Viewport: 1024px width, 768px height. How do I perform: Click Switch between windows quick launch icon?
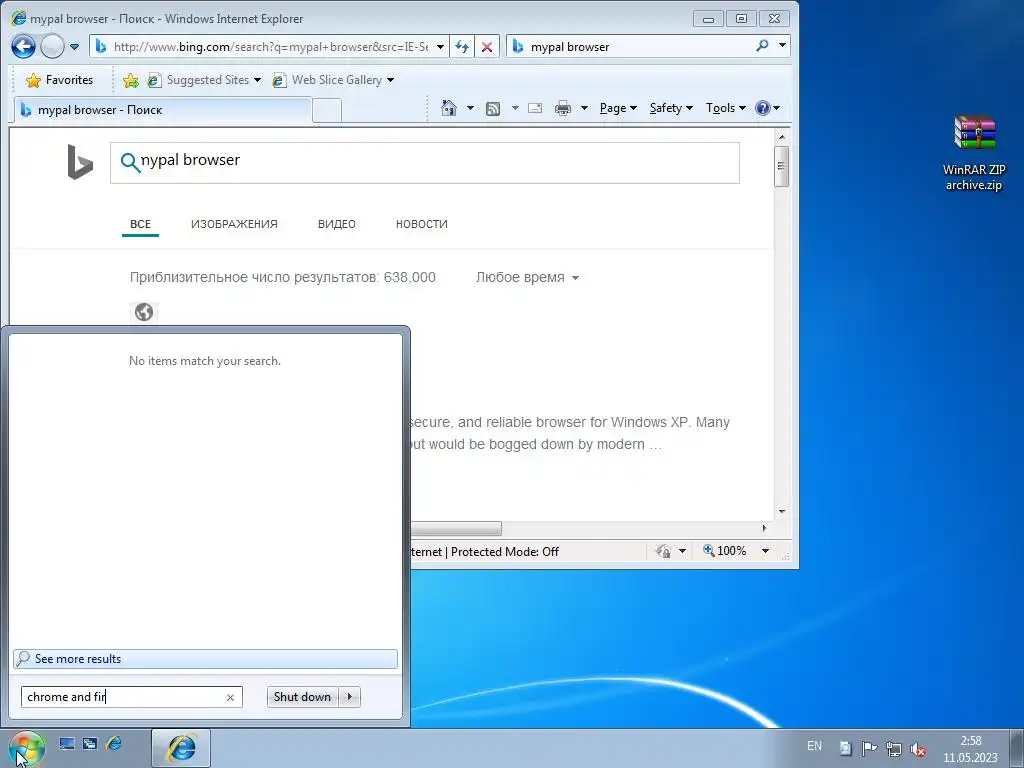[90, 743]
